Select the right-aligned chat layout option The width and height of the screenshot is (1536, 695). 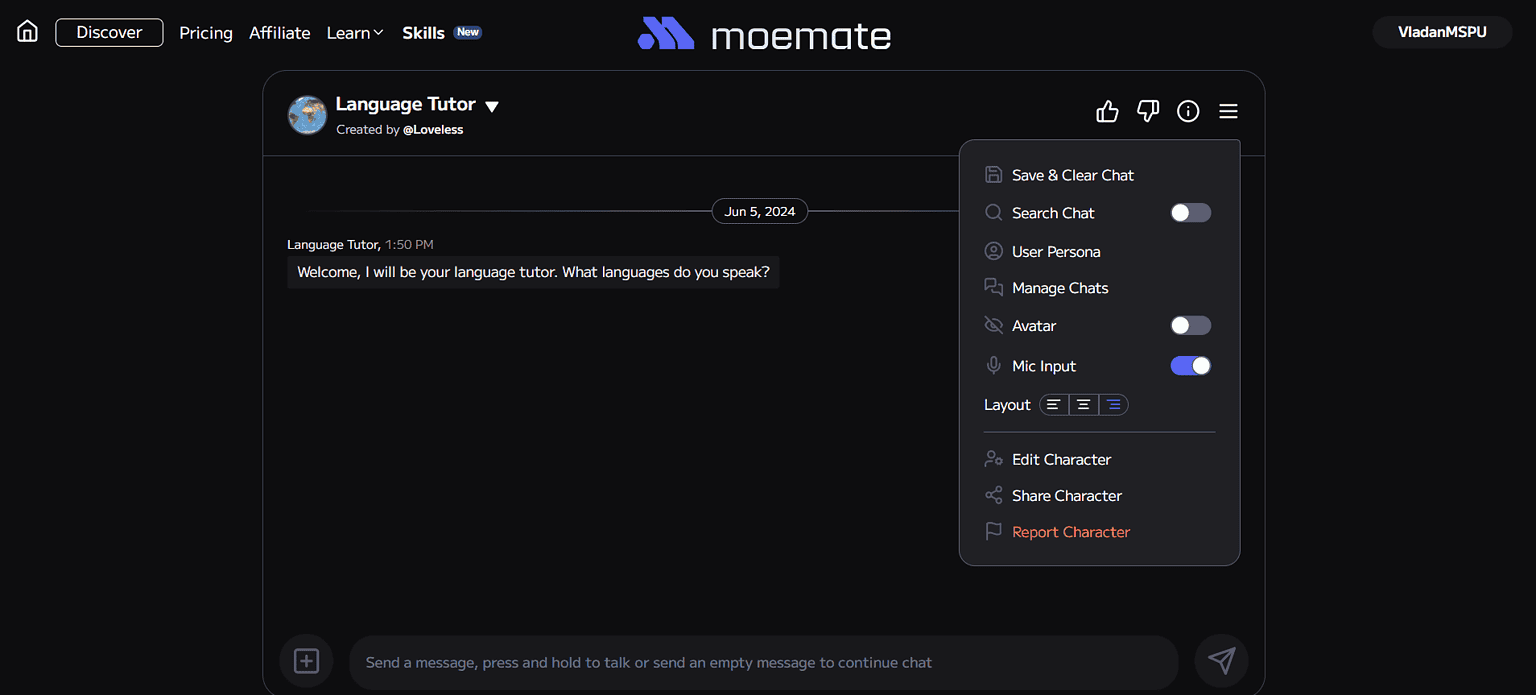[1113, 404]
